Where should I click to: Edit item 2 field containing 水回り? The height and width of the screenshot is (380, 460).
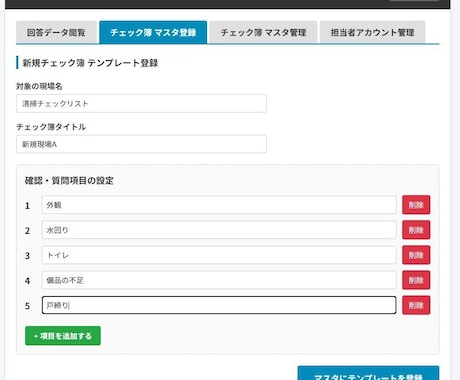[x=219, y=230]
